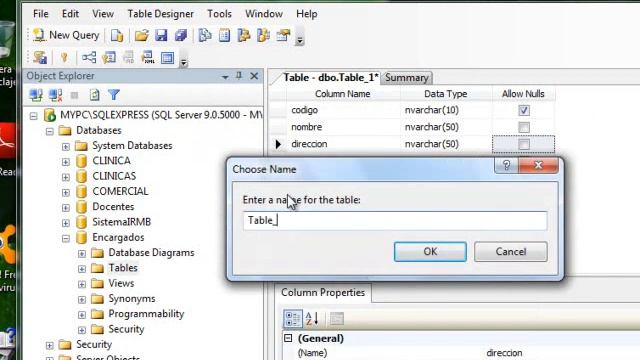This screenshot has height=360, width=640.
Task: Open the View menu
Action: [x=103, y=14]
